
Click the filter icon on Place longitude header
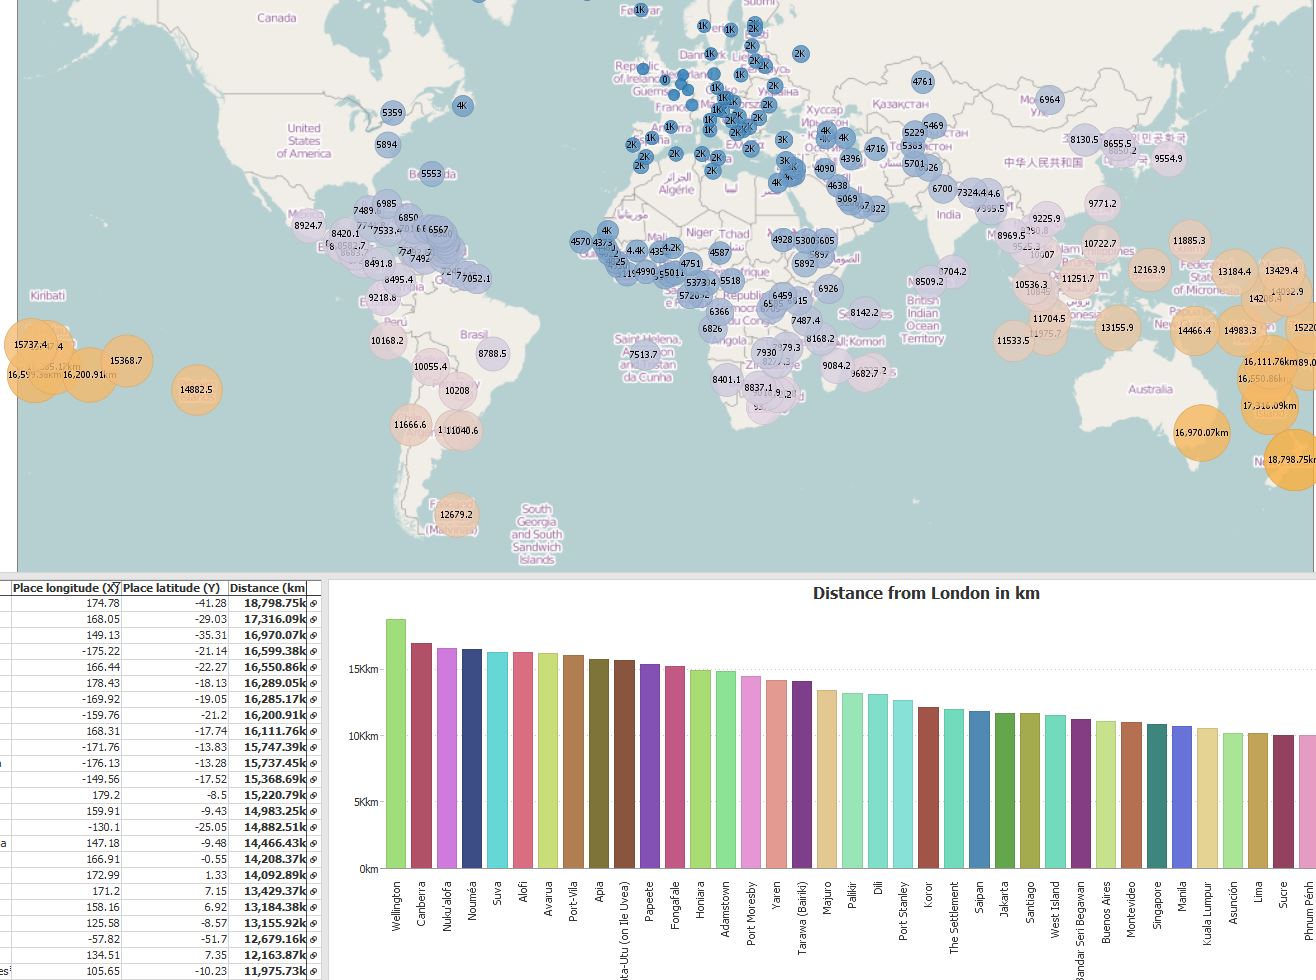coord(115,588)
